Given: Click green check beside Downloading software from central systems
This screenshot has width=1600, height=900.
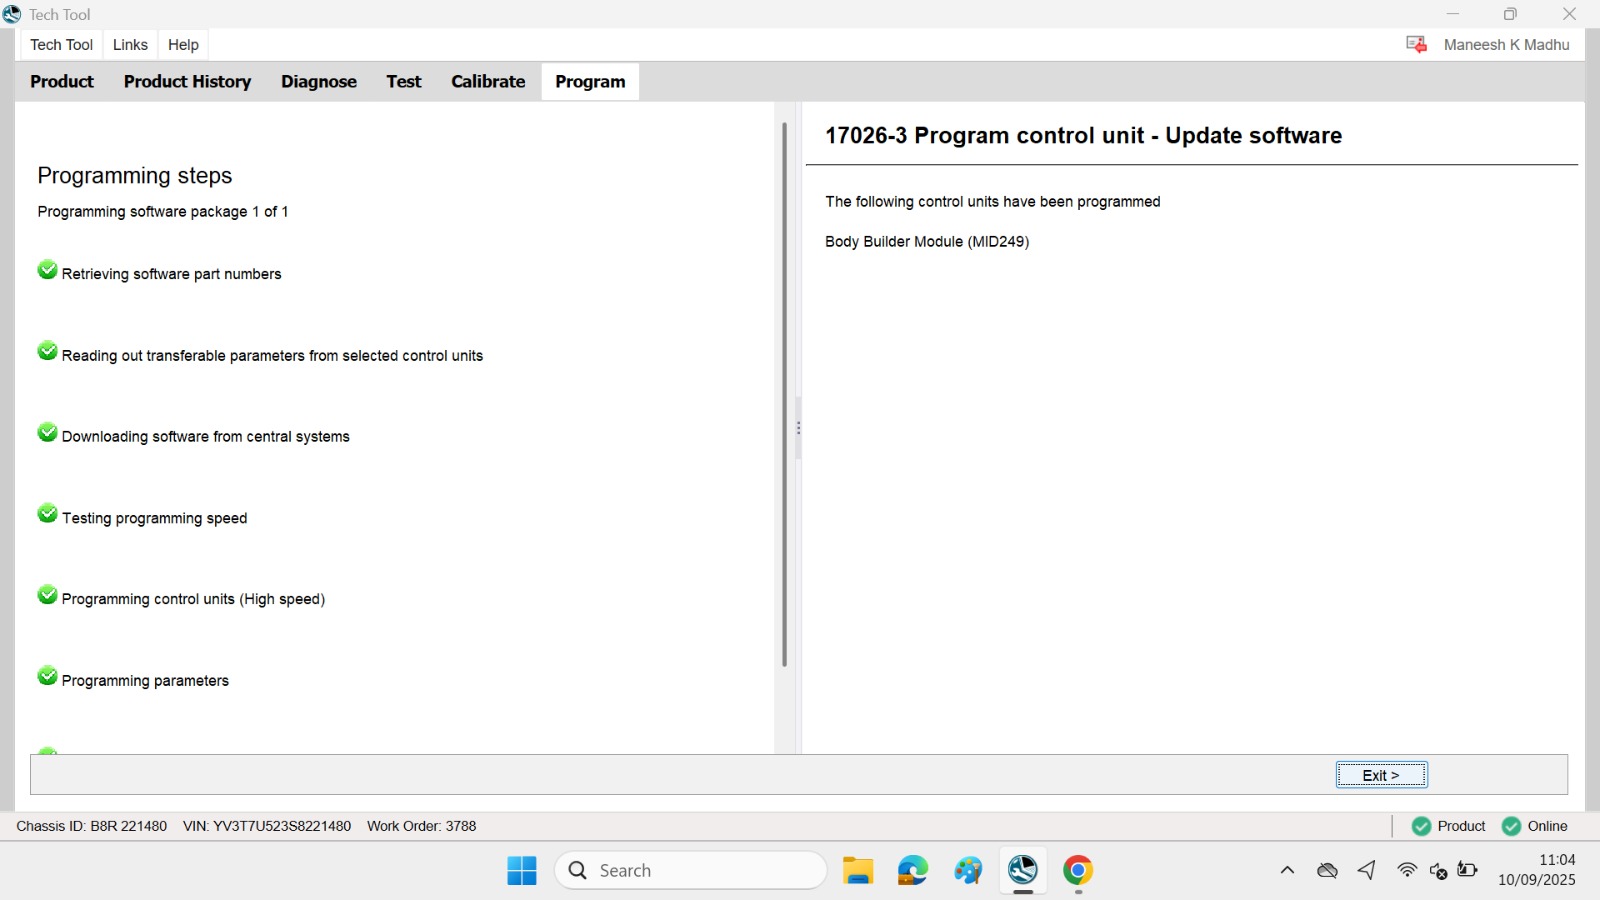Looking at the screenshot, I should point(47,432).
